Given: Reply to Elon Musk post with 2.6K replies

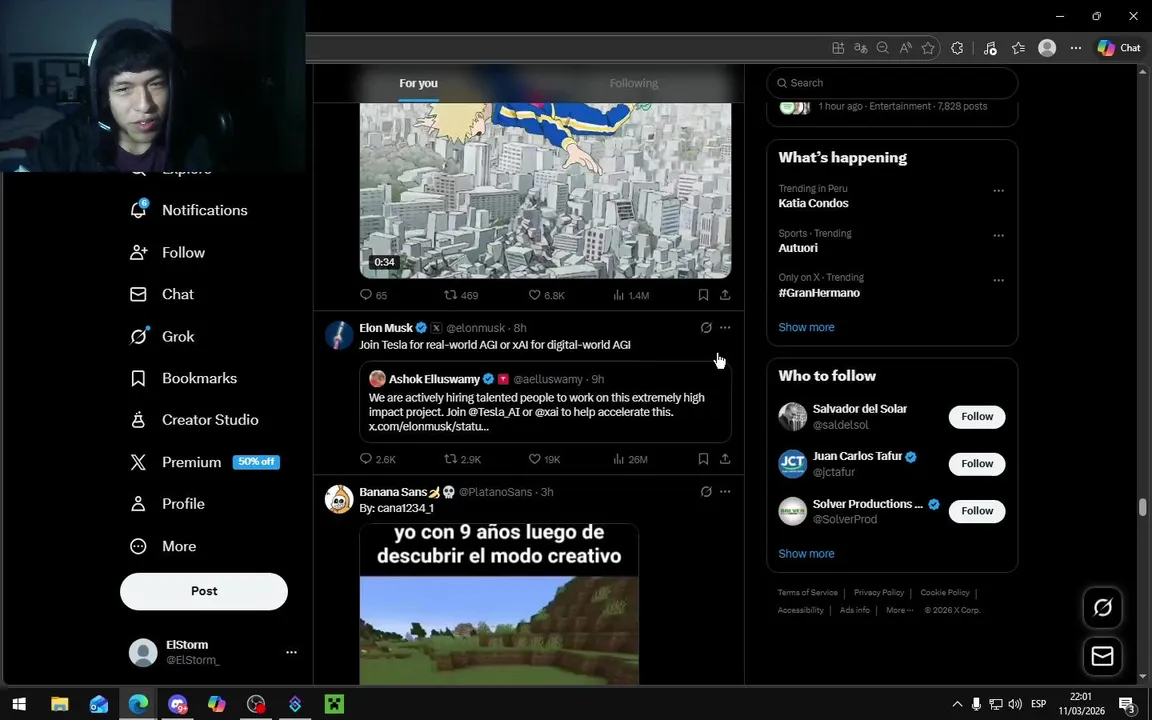Looking at the screenshot, I should tap(378, 459).
